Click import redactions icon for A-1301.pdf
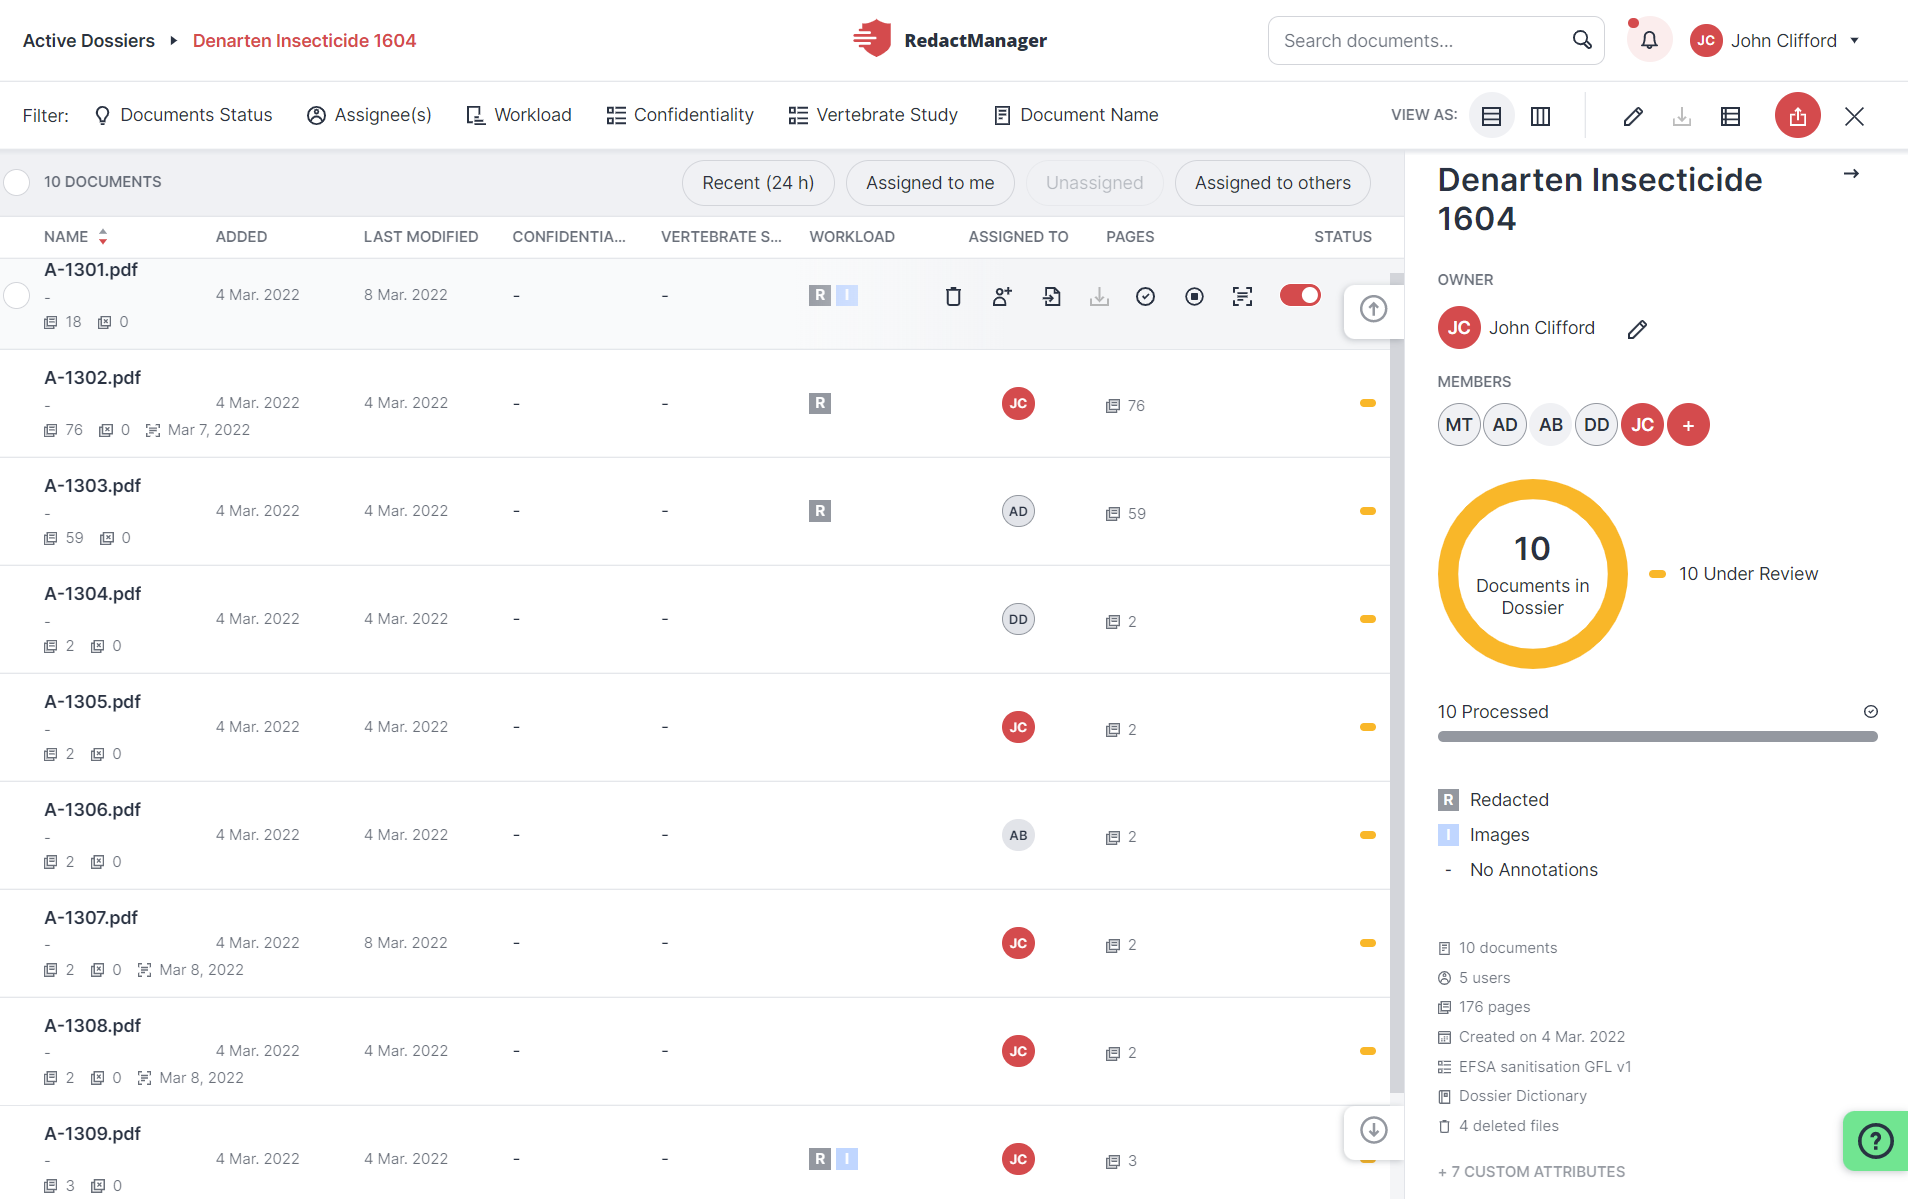The height and width of the screenshot is (1200, 1908). tap(1051, 296)
